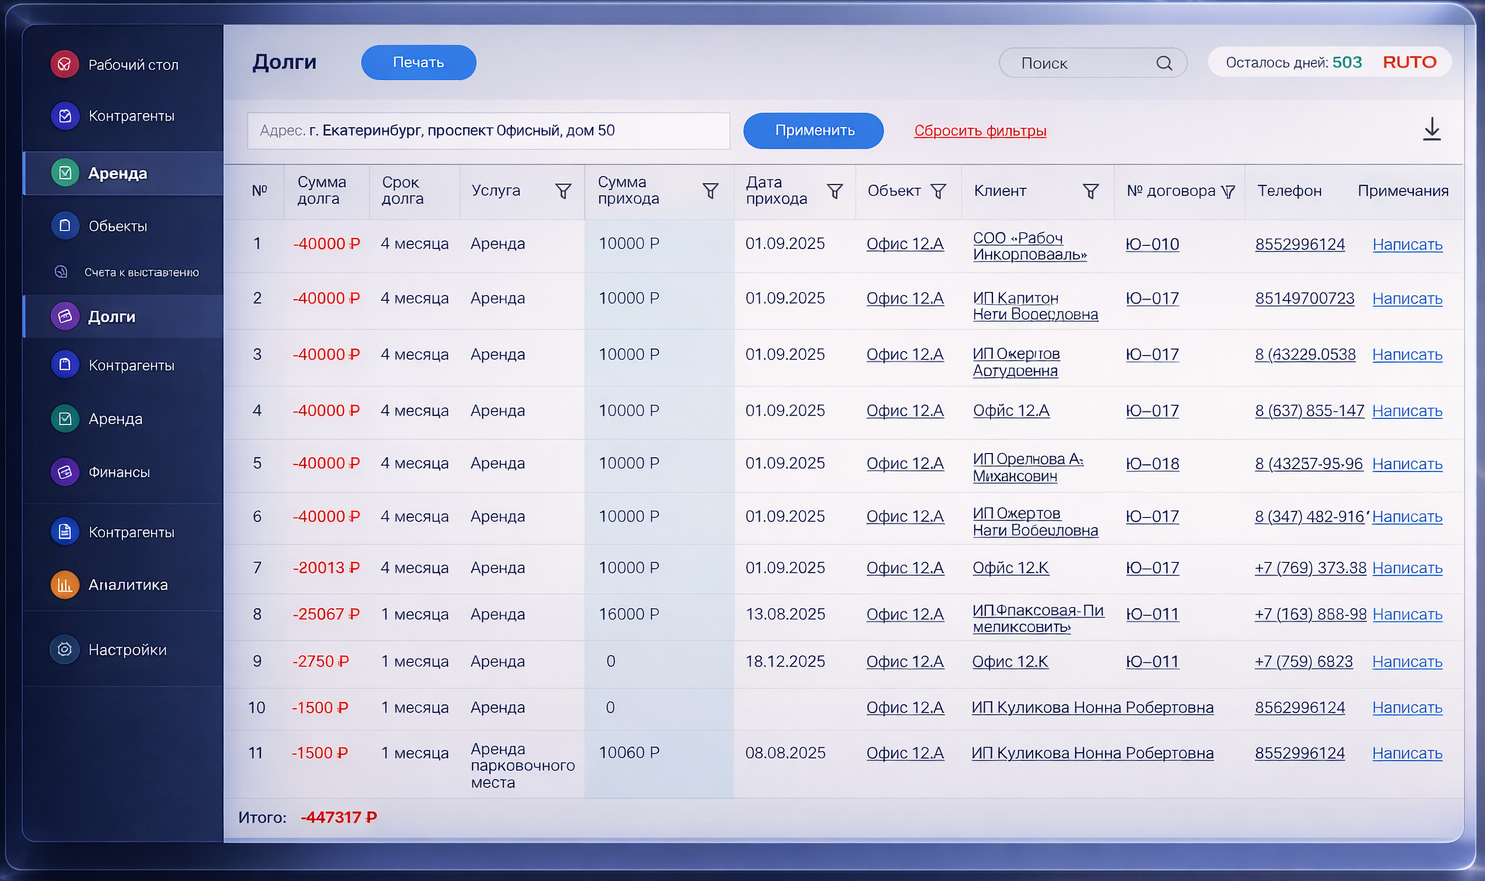Click Написать in row 1
The width and height of the screenshot is (1485, 881).
tap(1407, 245)
